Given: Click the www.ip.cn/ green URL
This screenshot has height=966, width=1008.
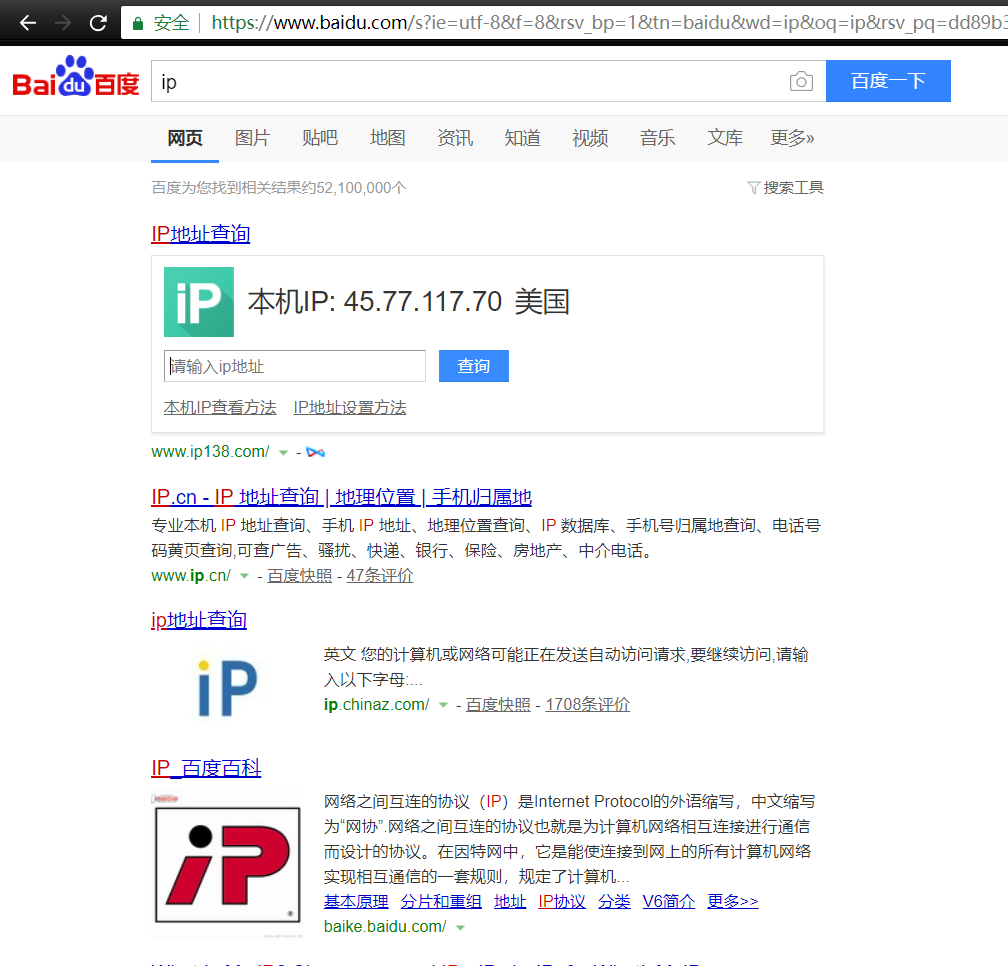Looking at the screenshot, I should tap(191, 576).
